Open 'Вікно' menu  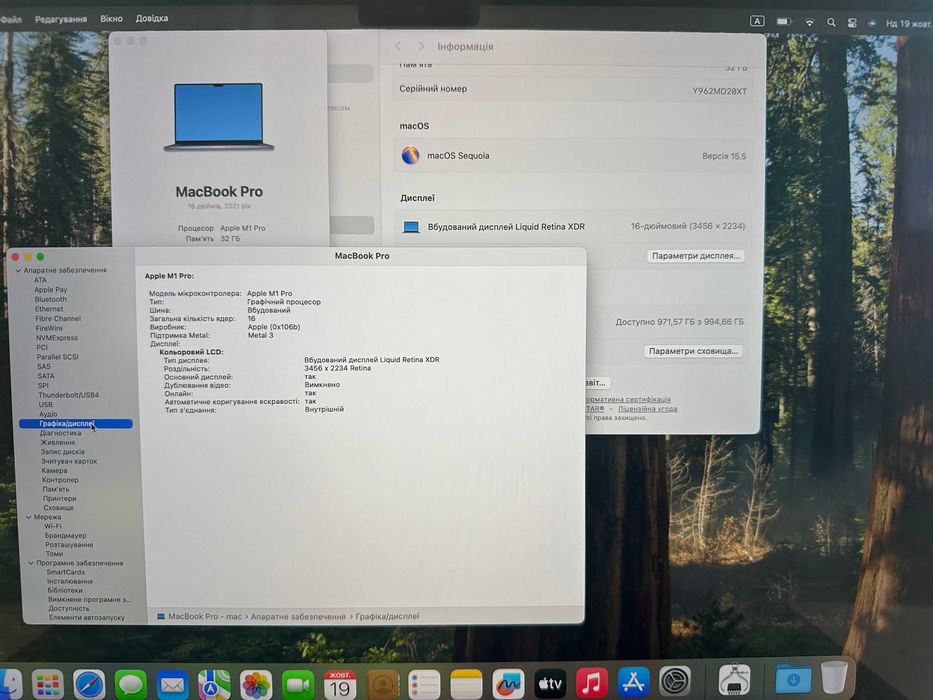pyautogui.click(x=111, y=18)
